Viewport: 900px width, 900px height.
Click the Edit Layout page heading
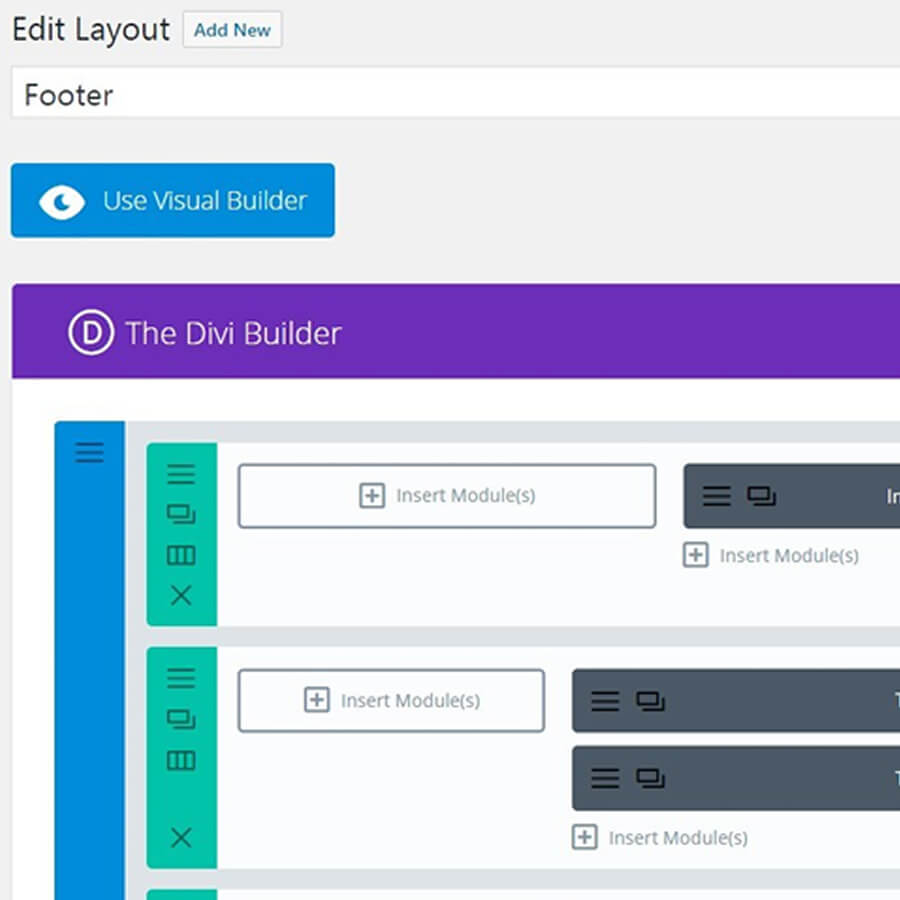click(91, 30)
